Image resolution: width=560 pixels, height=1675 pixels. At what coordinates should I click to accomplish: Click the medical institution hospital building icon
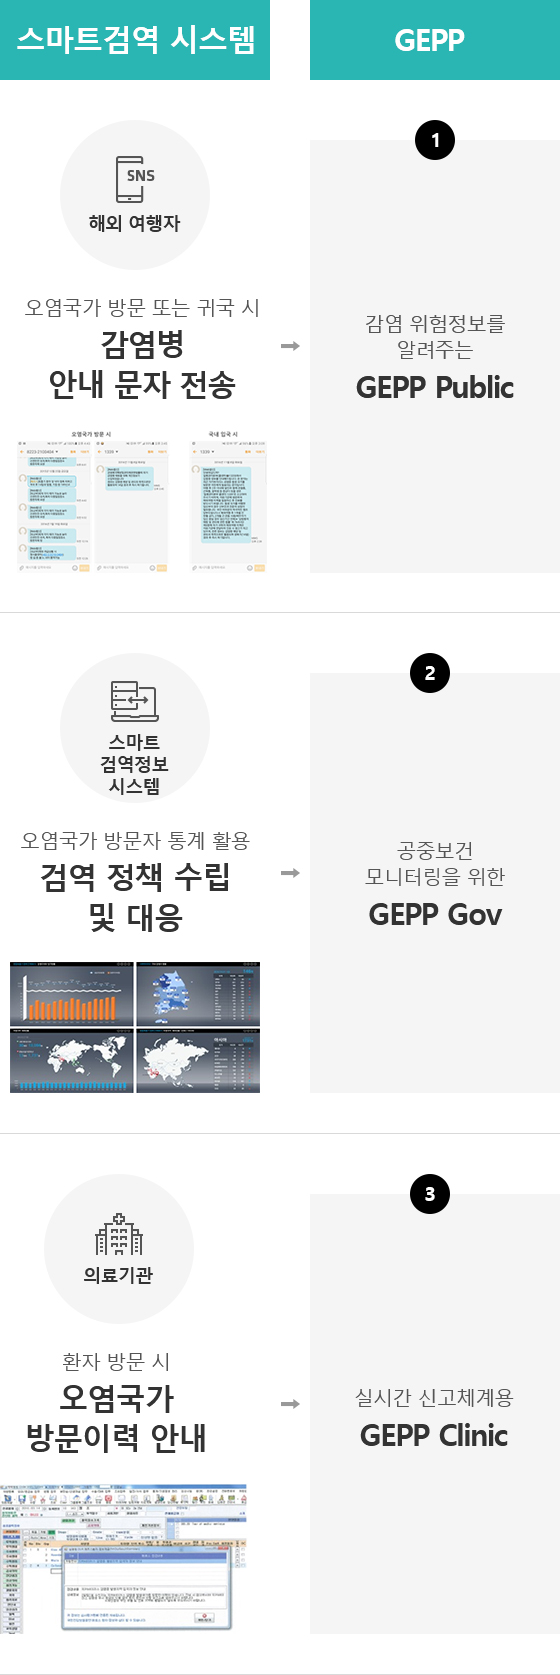pyautogui.click(x=119, y=1234)
